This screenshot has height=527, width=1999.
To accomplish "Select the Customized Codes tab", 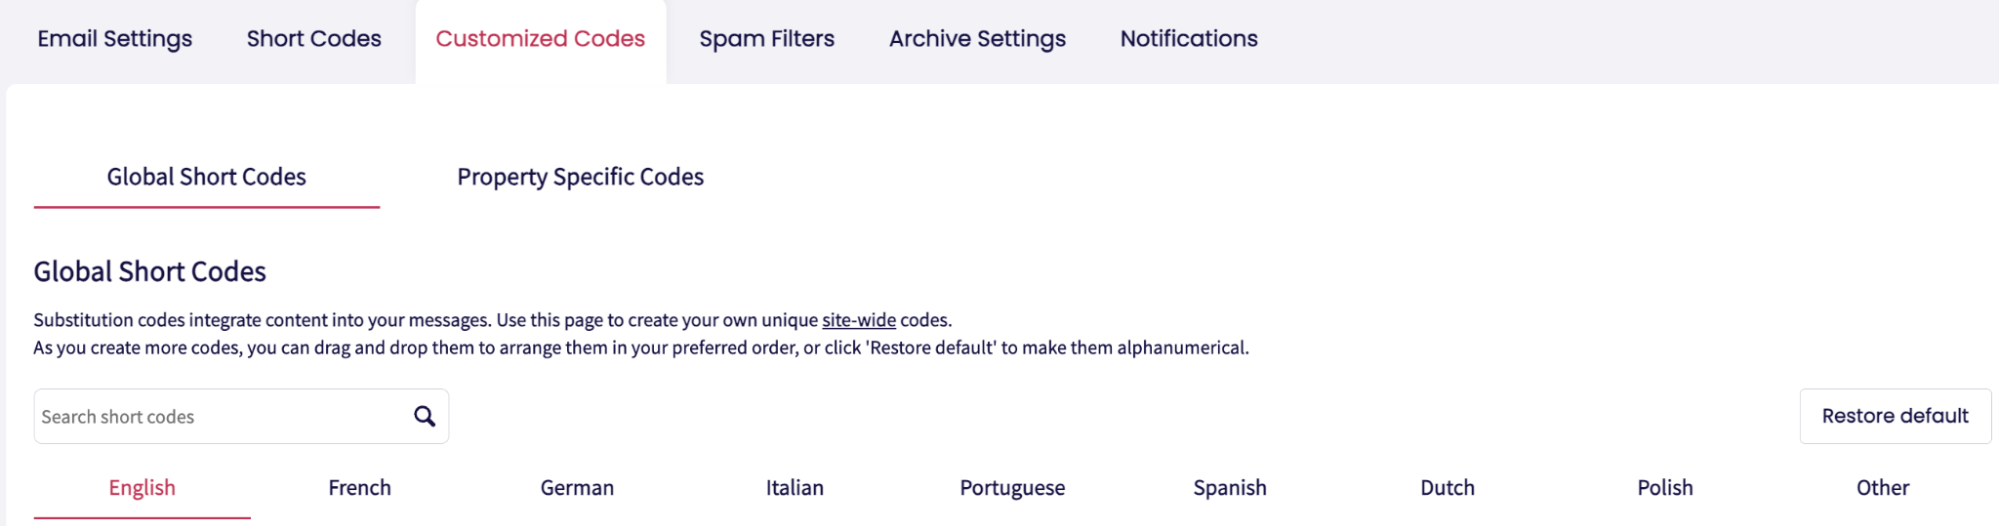I will click(x=540, y=39).
